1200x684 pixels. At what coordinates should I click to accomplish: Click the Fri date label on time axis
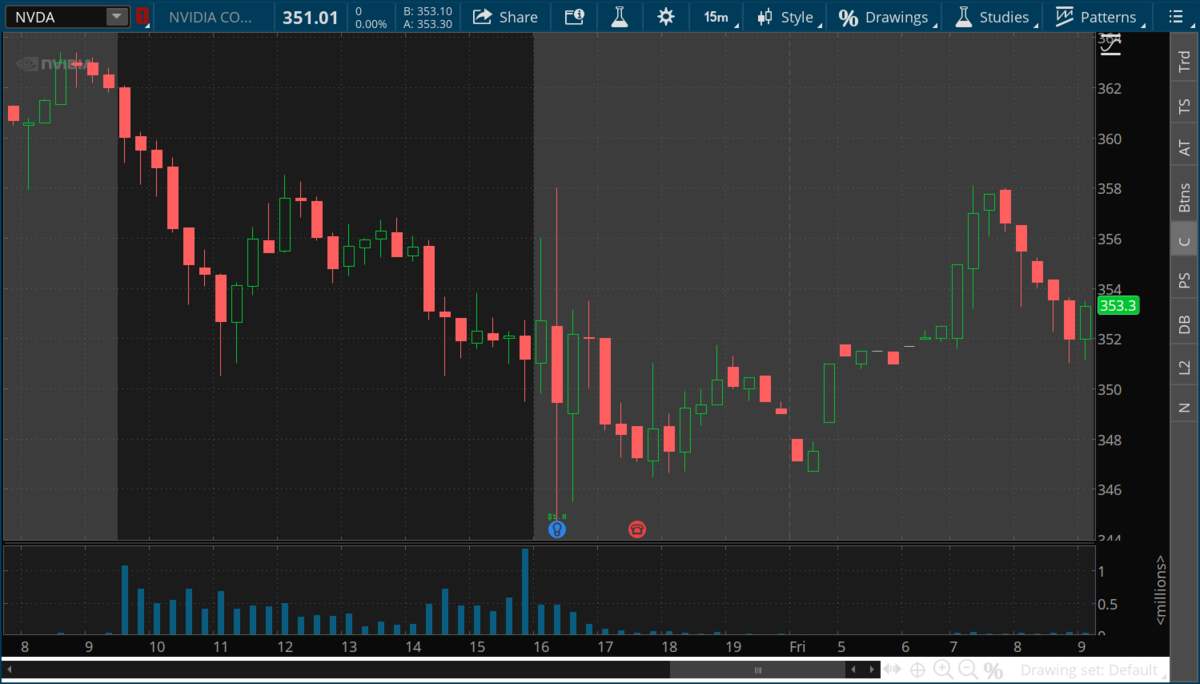pyautogui.click(x=797, y=647)
